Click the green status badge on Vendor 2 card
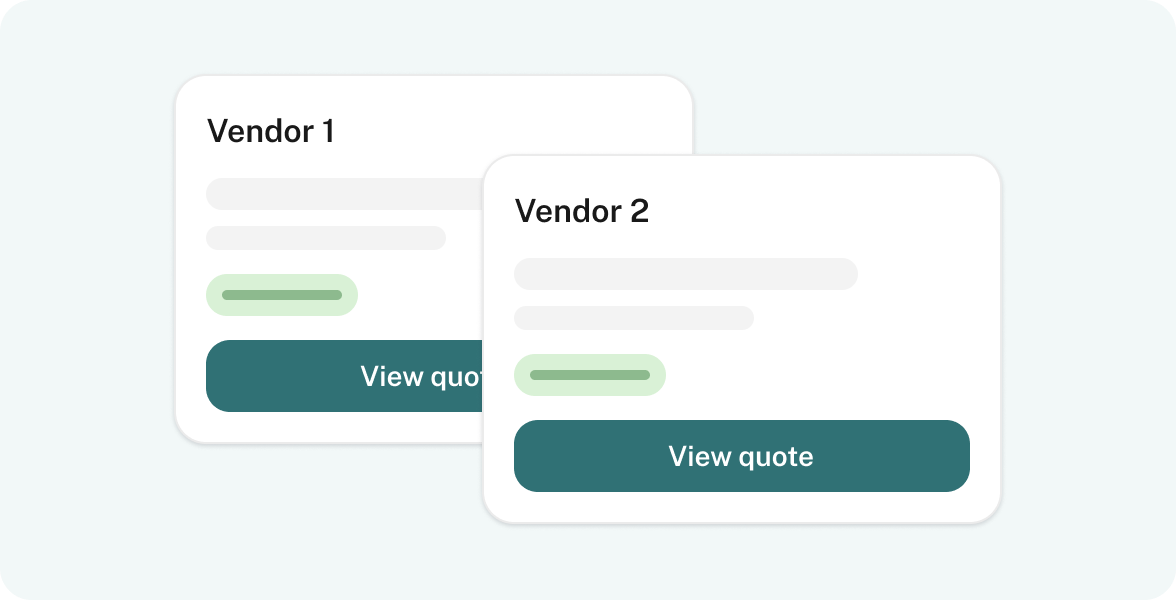The width and height of the screenshot is (1176, 600). pos(590,375)
